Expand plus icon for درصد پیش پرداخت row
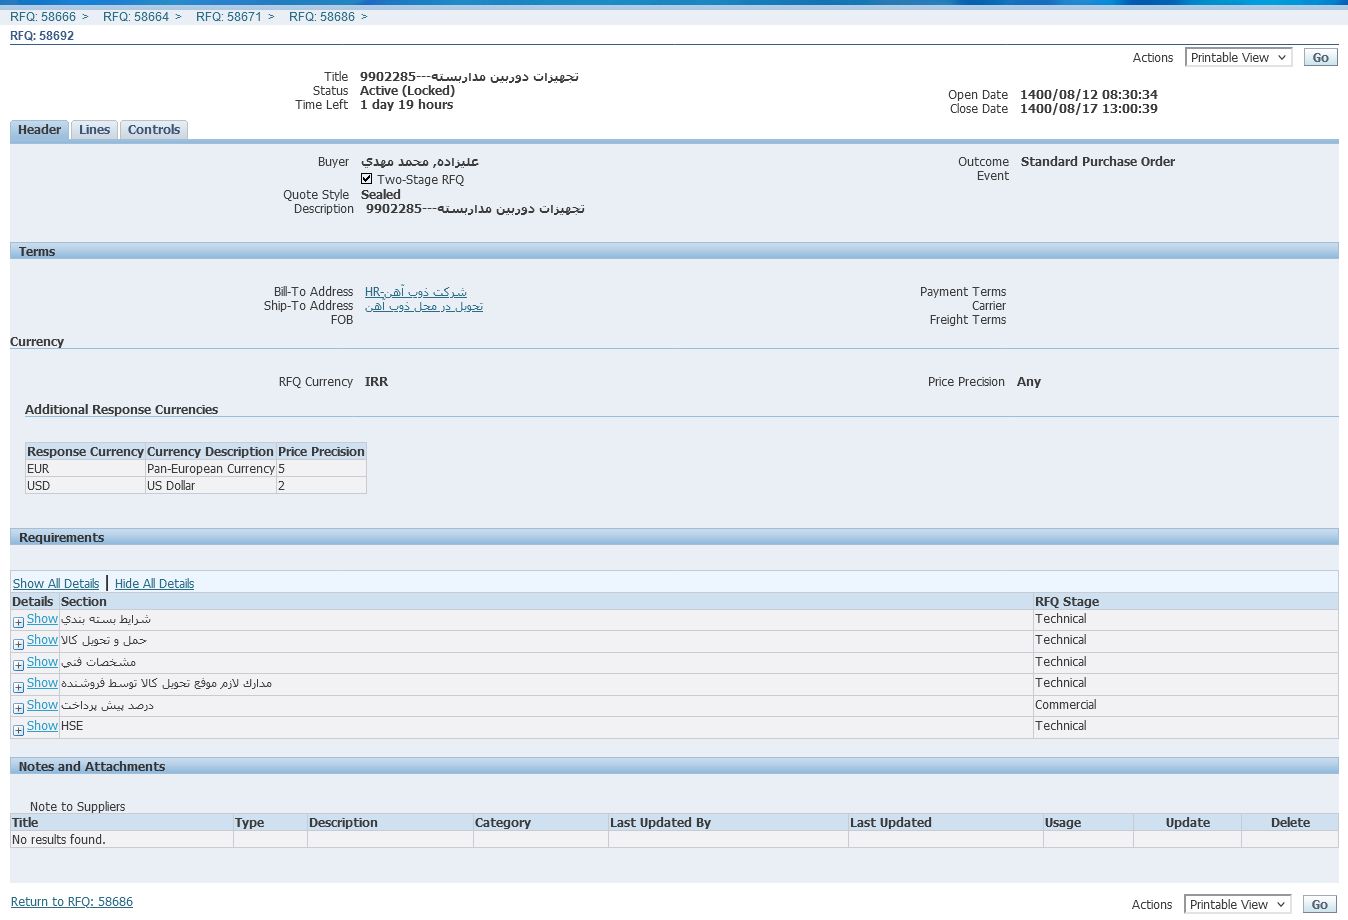Screen dimensions: 1348x920 click(x=18, y=708)
